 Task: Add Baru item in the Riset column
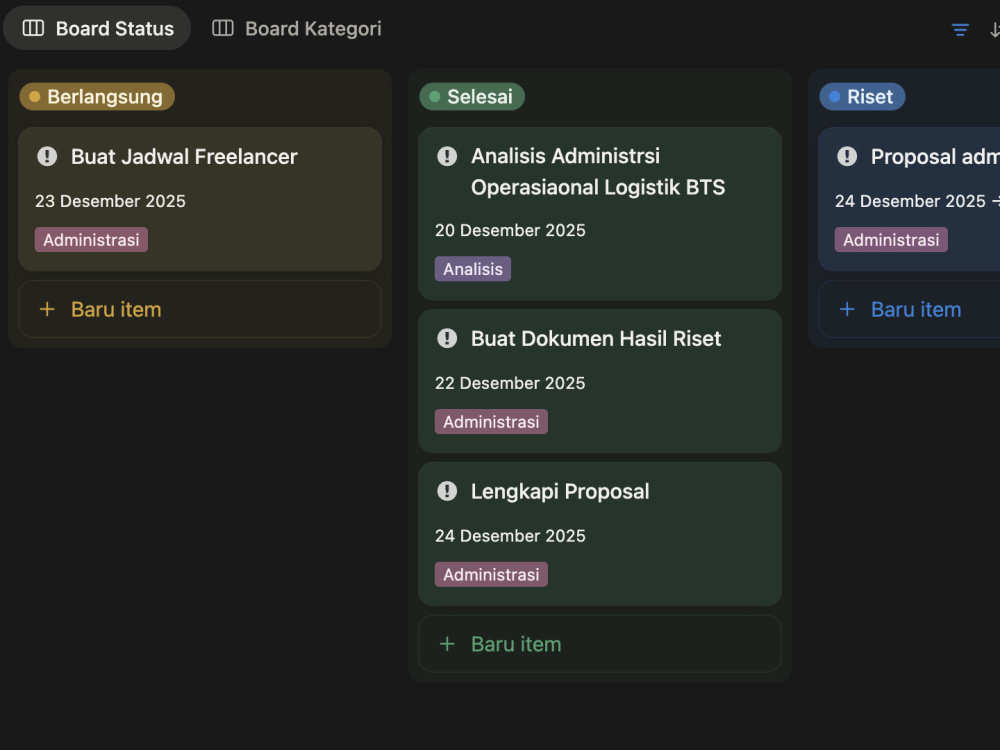click(x=909, y=309)
